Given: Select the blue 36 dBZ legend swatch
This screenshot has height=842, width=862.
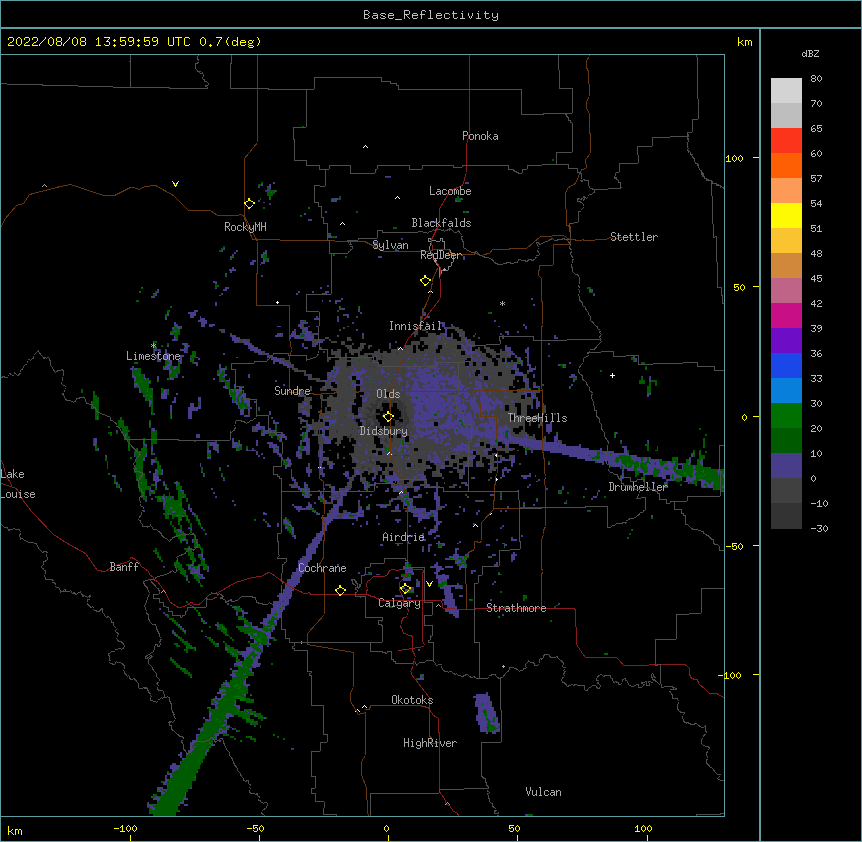Looking at the screenshot, I should (x=786, y=365).
